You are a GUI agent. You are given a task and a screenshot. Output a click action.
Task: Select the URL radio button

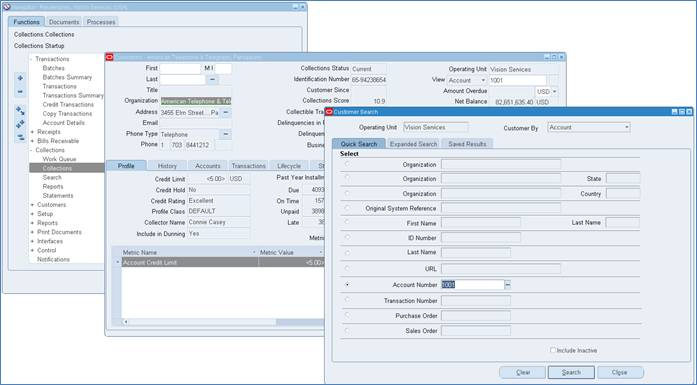point(347,269)
